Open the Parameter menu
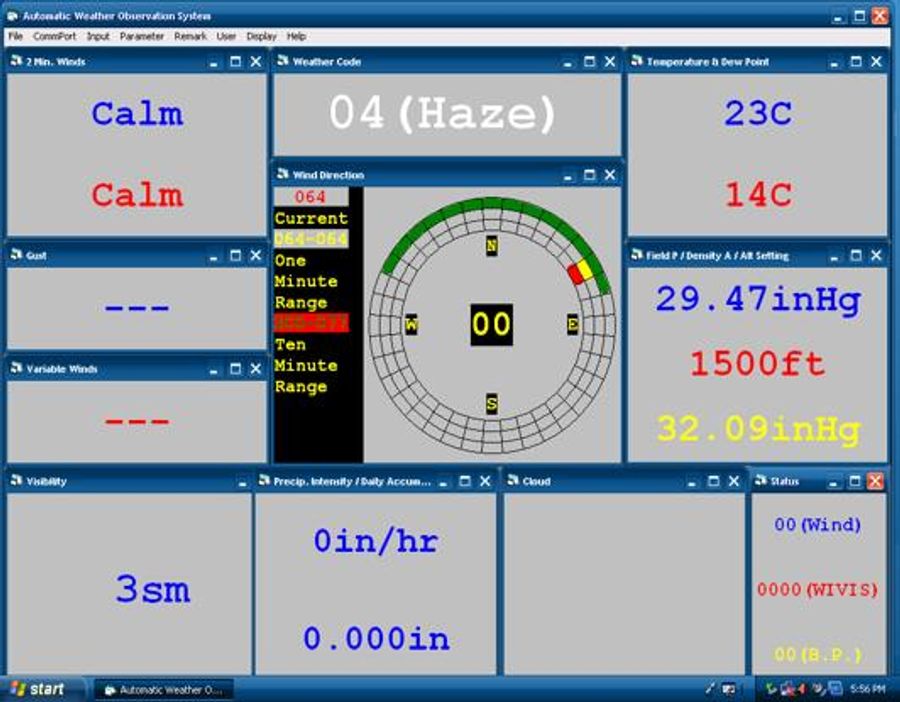This screenshot has width=900, height=702. click(142, 36)
